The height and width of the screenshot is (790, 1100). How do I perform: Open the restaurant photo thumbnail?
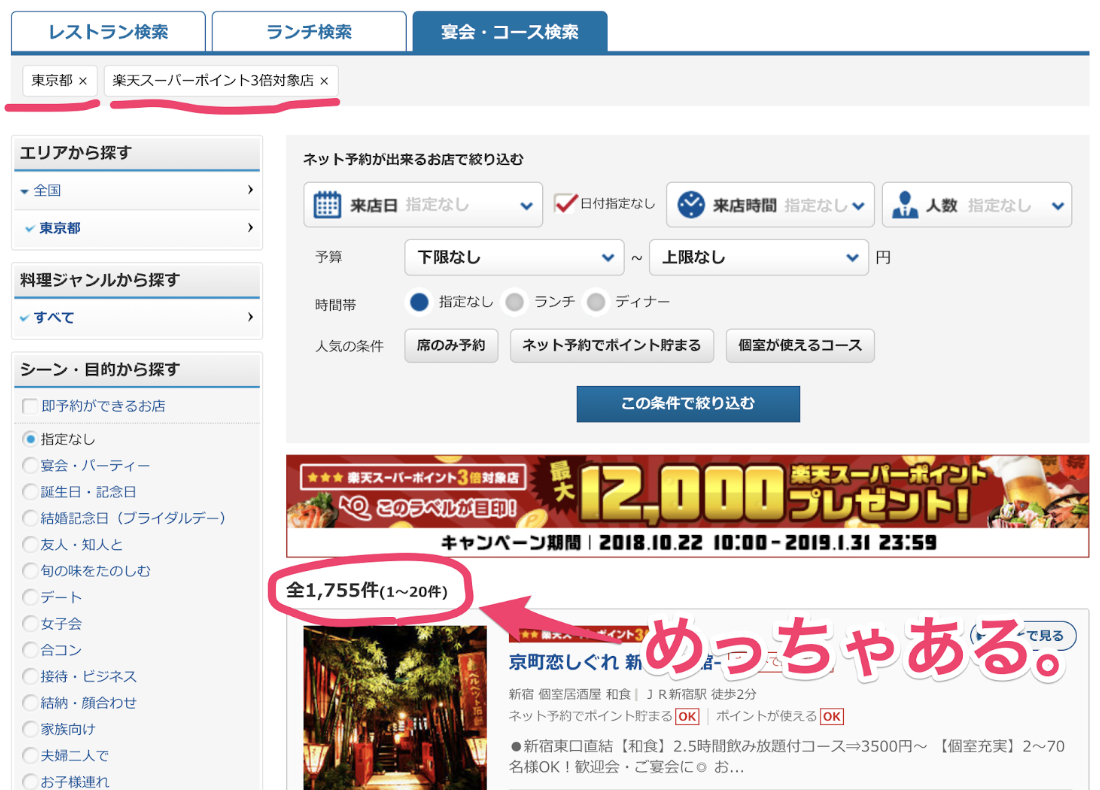tap(395, 708)
